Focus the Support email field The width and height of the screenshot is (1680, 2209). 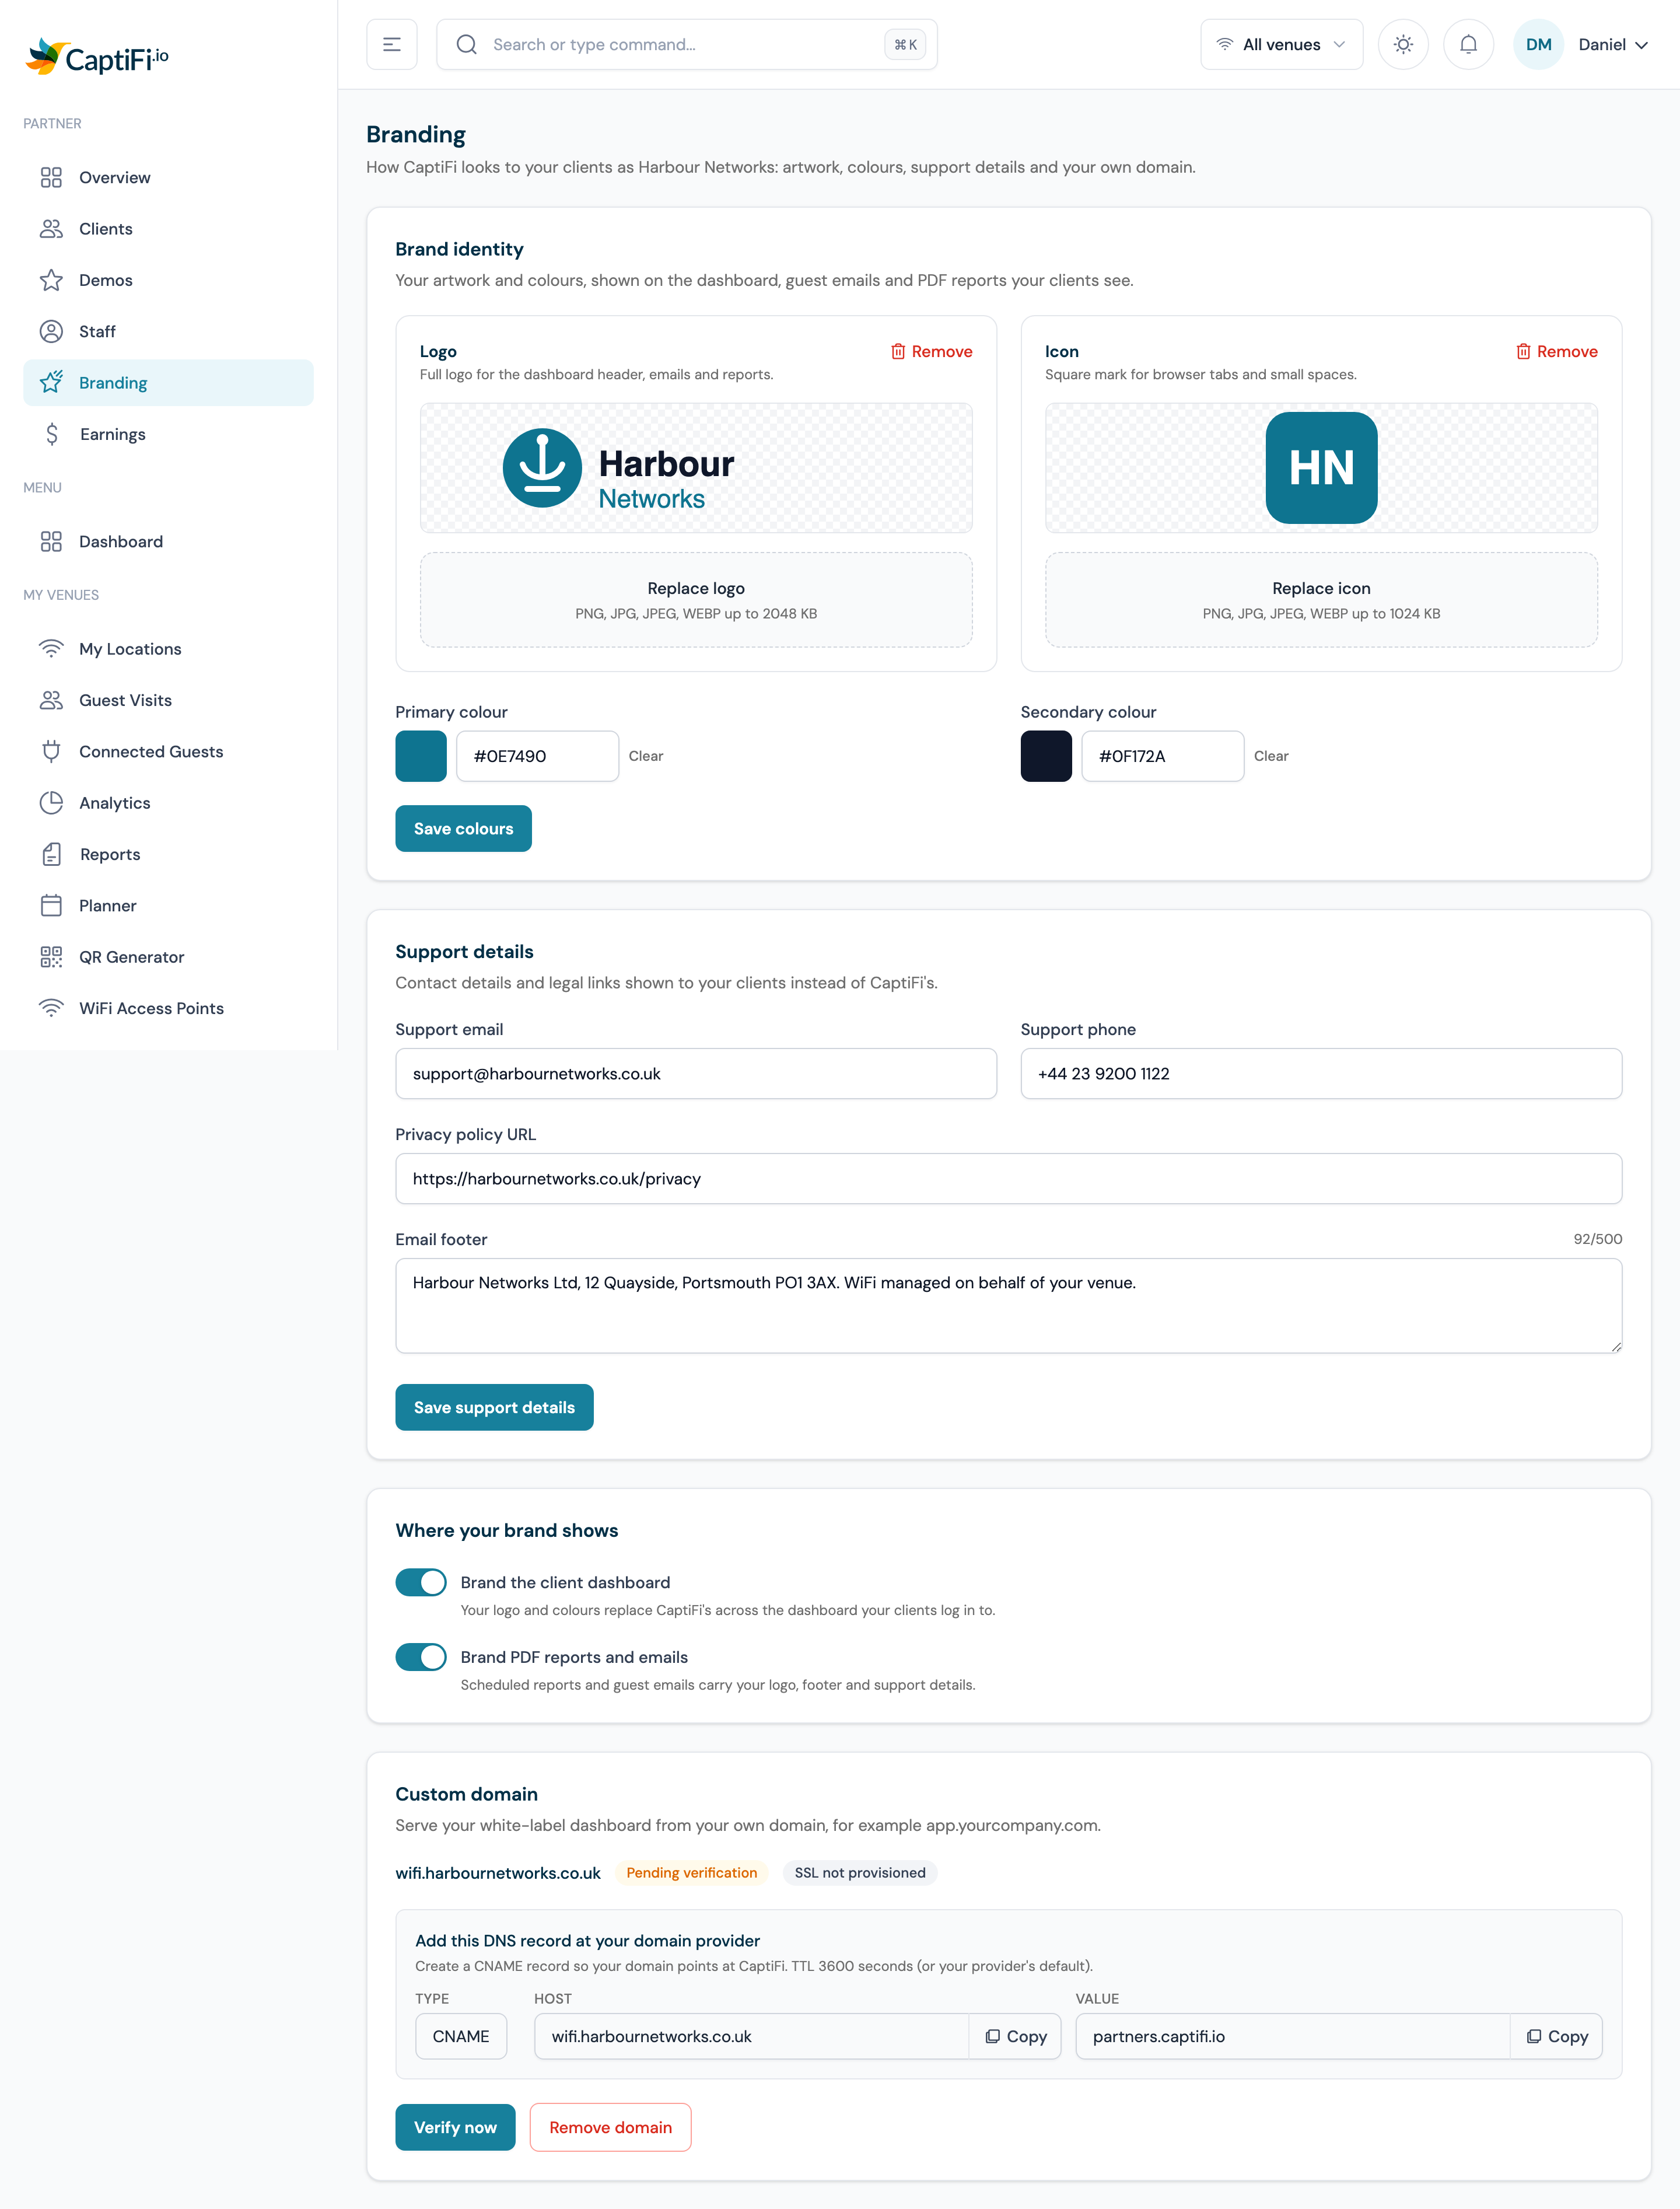click(696, 1074)
